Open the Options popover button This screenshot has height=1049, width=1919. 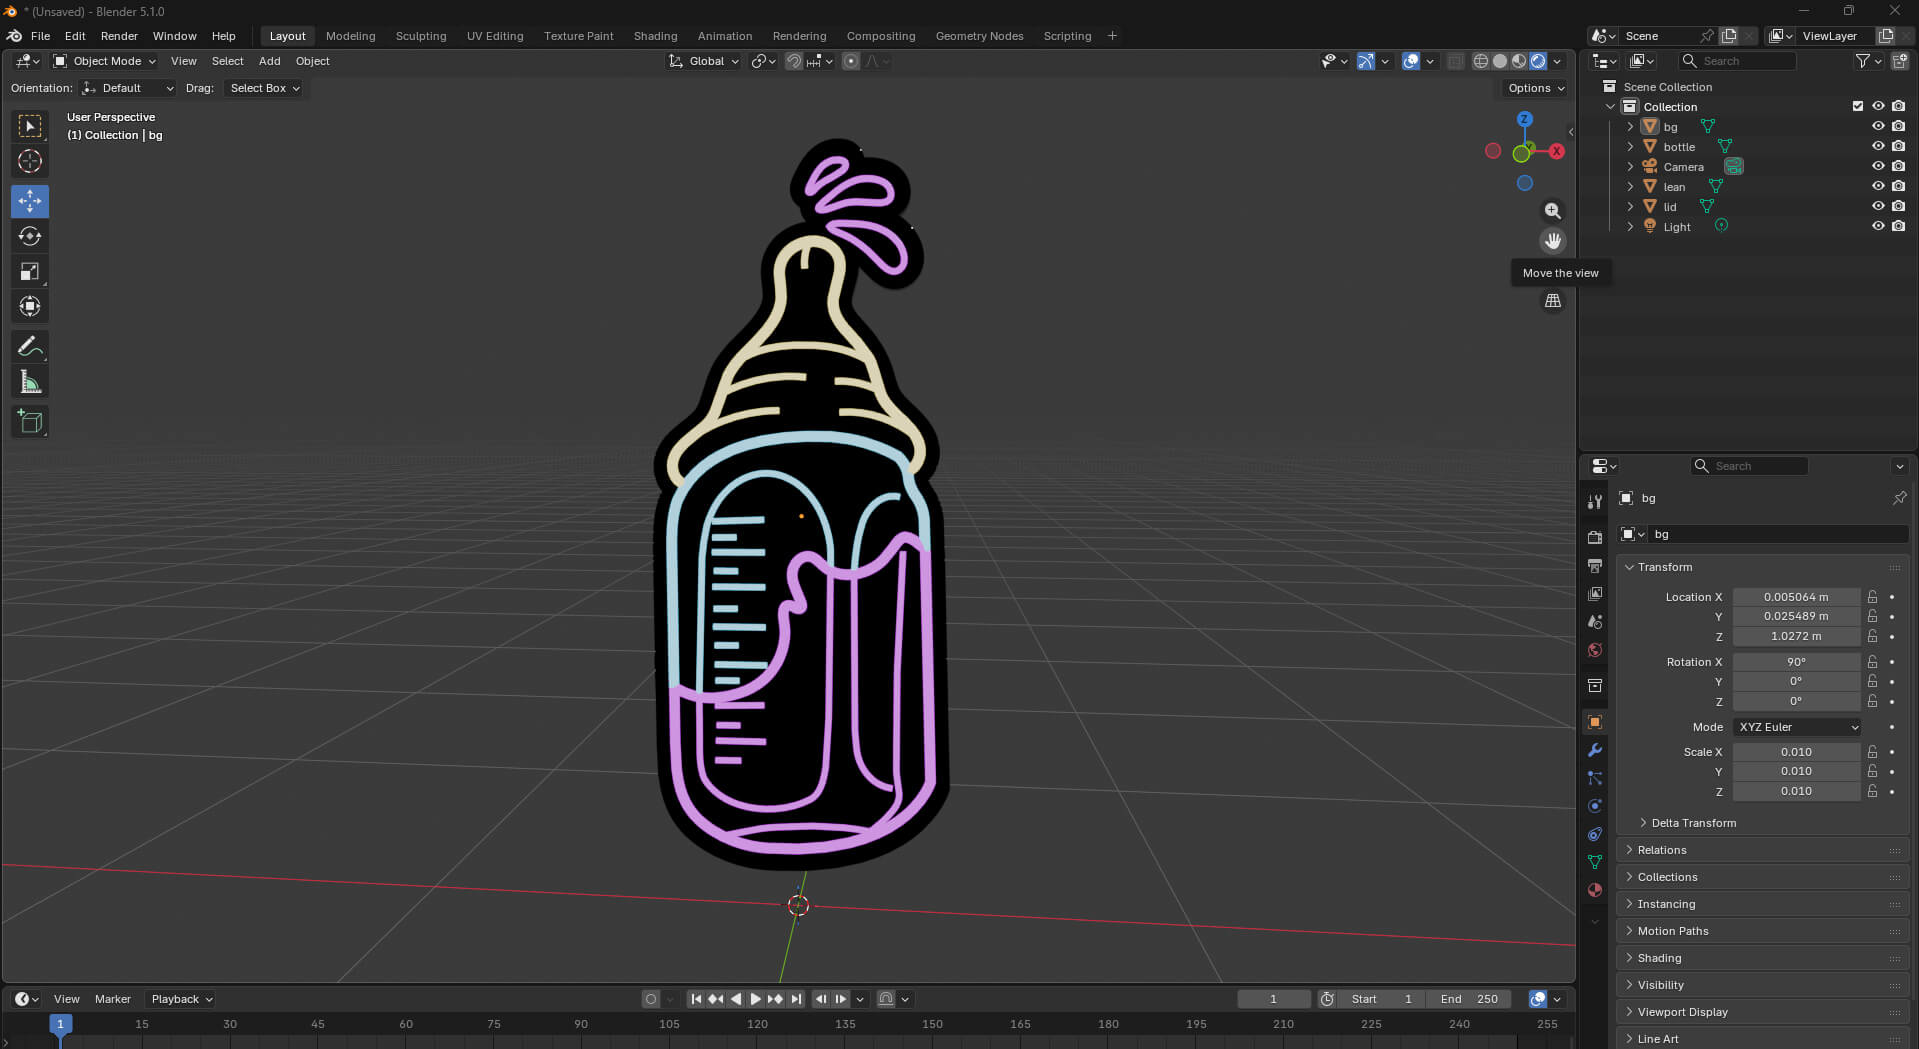(1536, 88)
